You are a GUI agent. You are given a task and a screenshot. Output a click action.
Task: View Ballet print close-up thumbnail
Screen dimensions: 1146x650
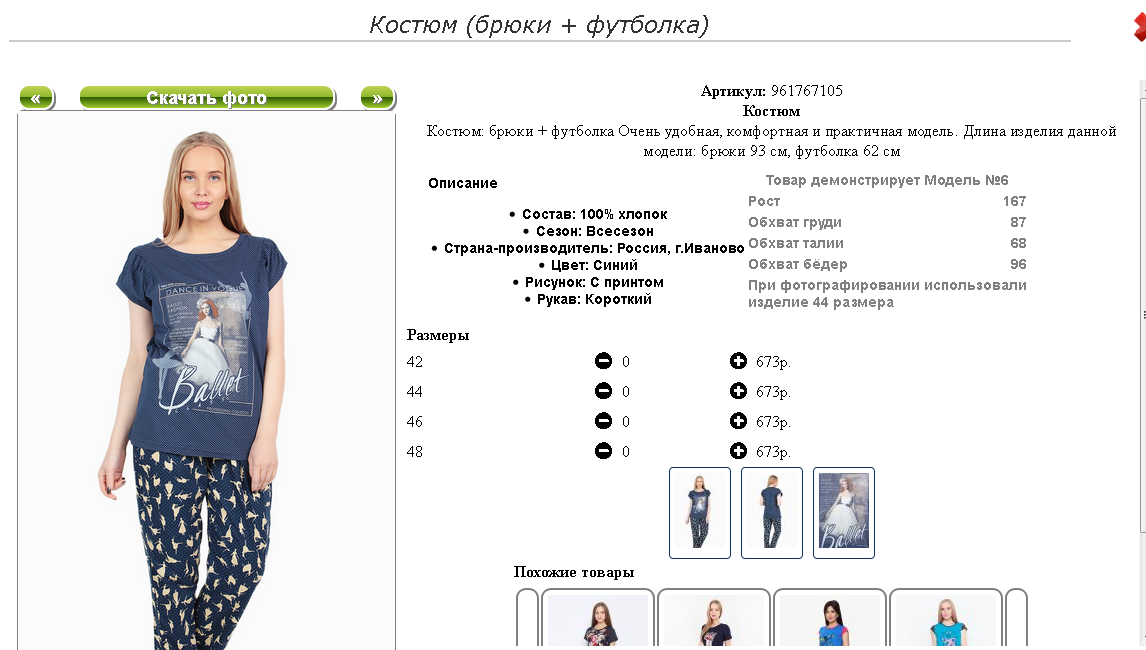click(x=843, y=513)
